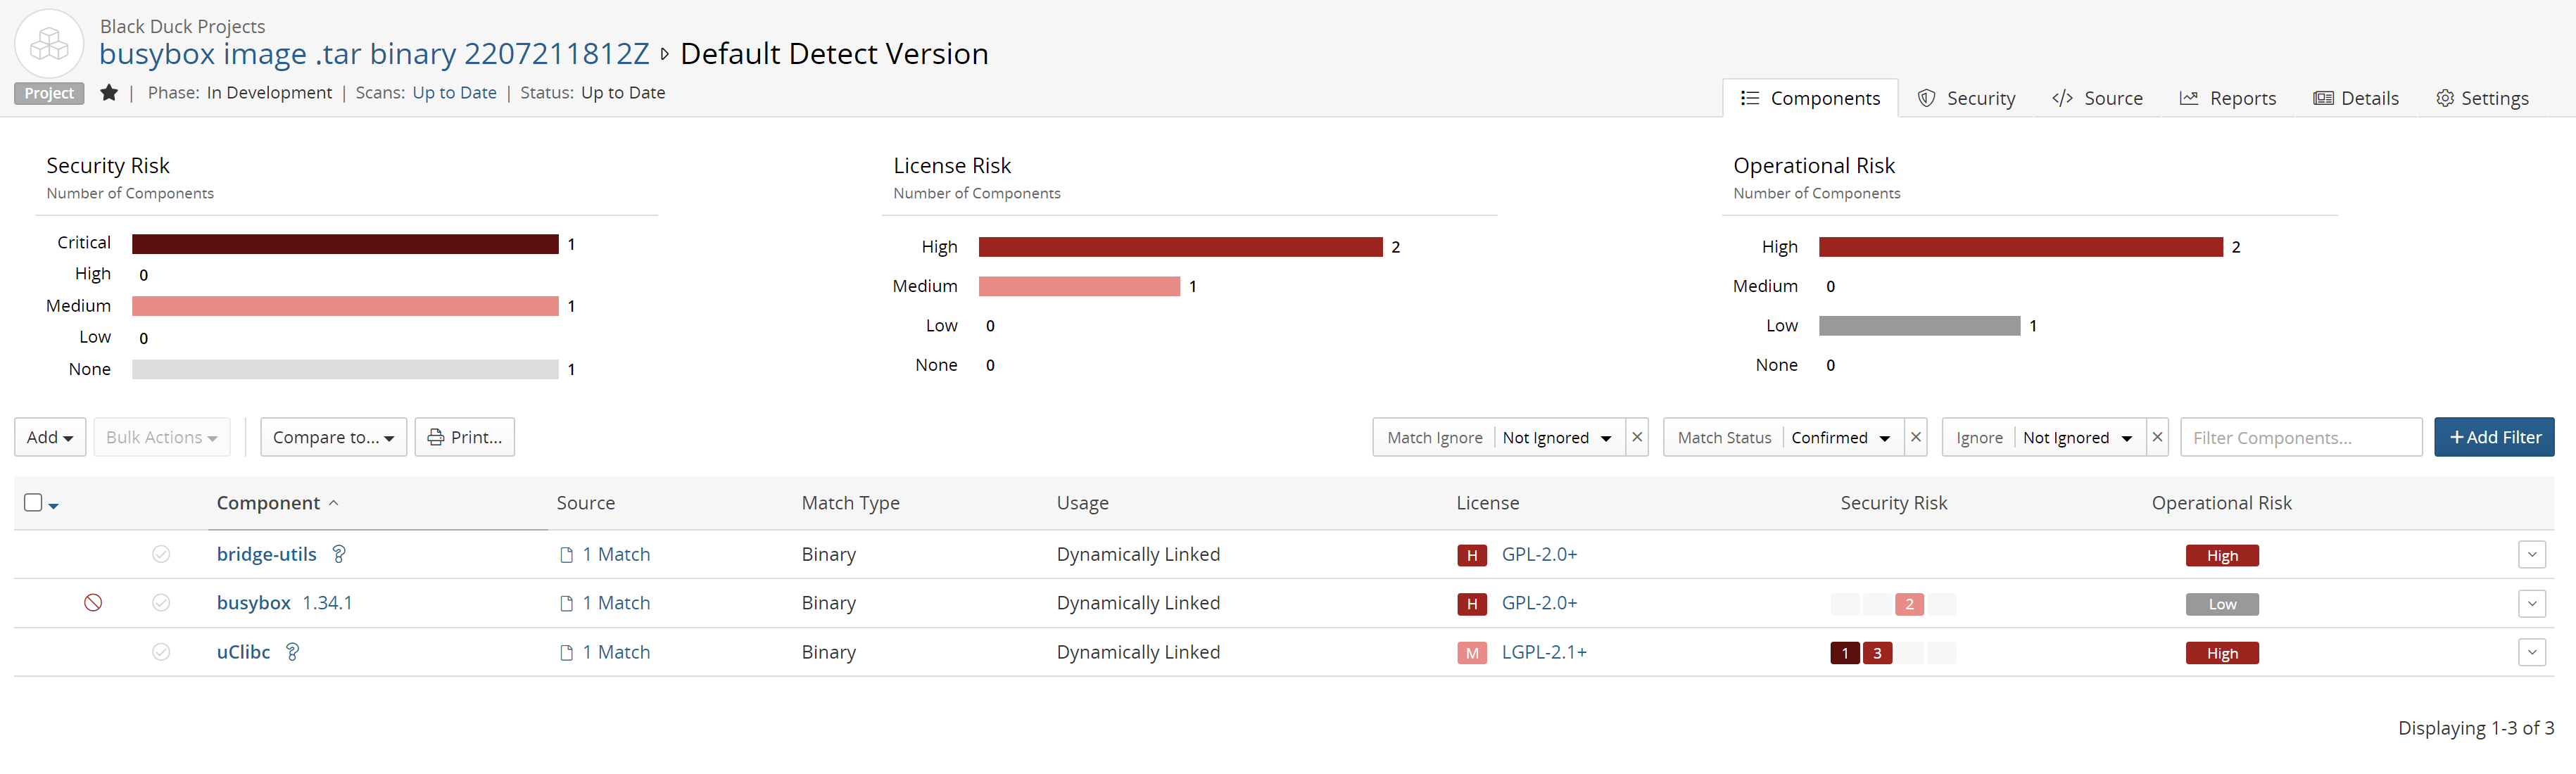Open the Bulk Actions dropdown
2576x774 pixels.
(162, 437)
